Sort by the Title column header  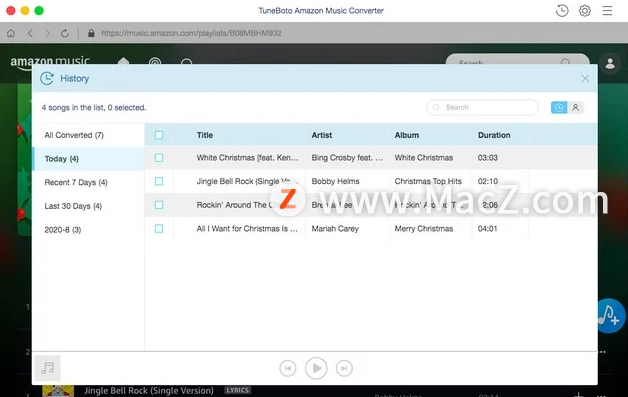tap(205, 135)
